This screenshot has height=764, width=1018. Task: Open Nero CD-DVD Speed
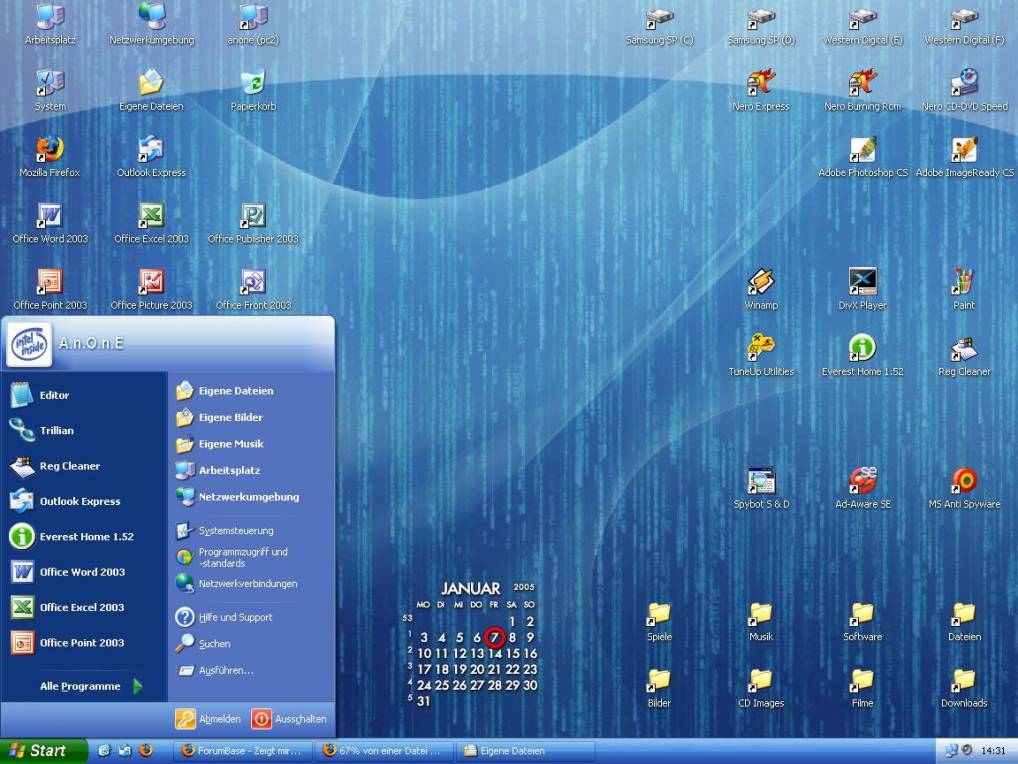(x=964, y=90)
